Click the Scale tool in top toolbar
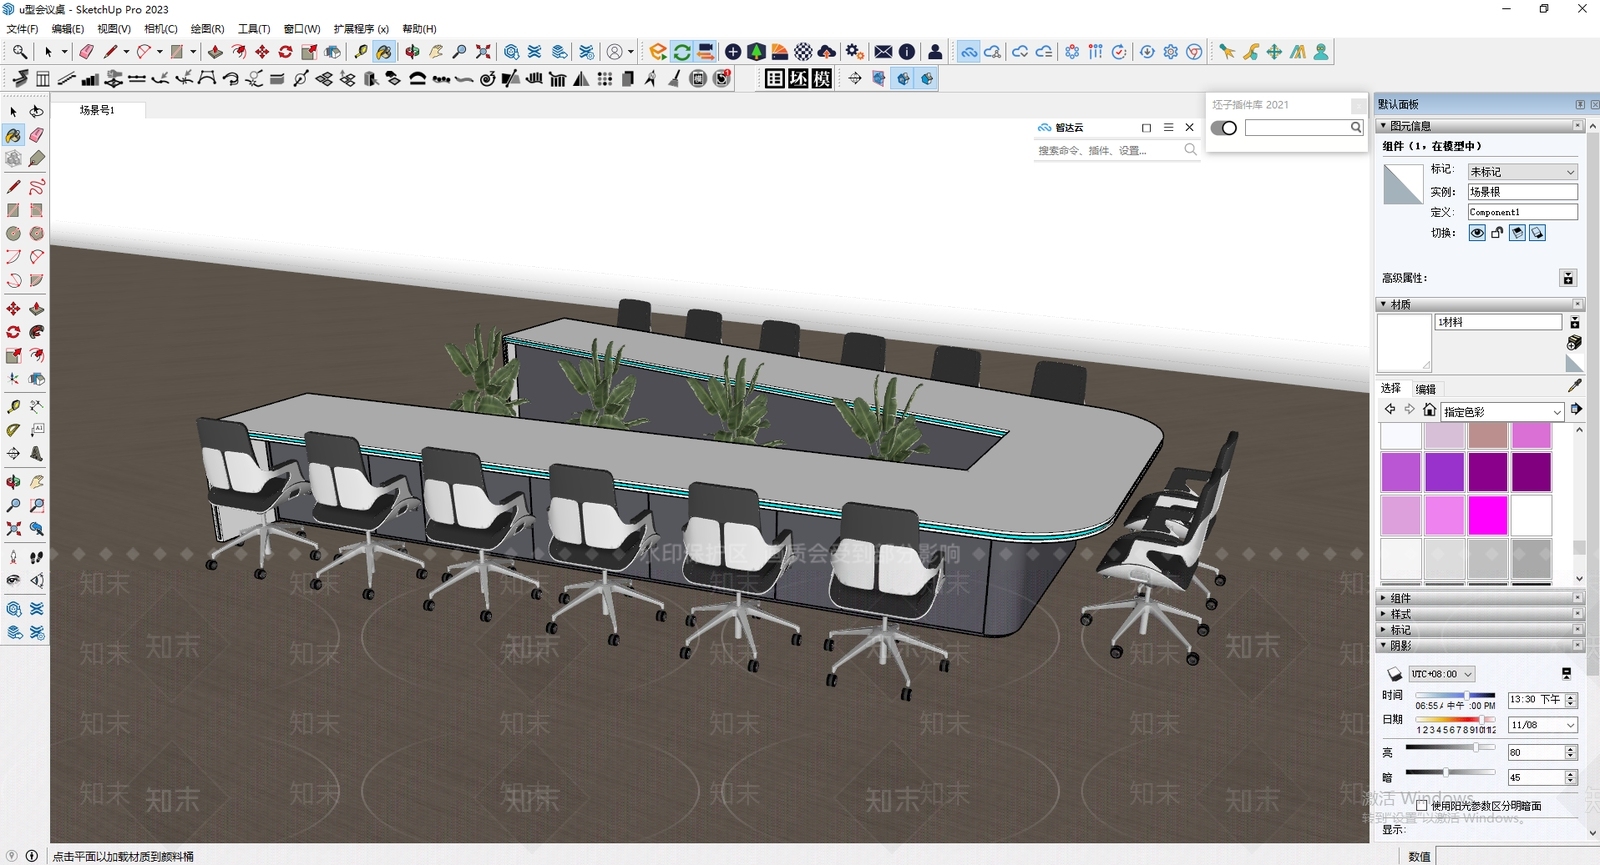 point(309,52)
